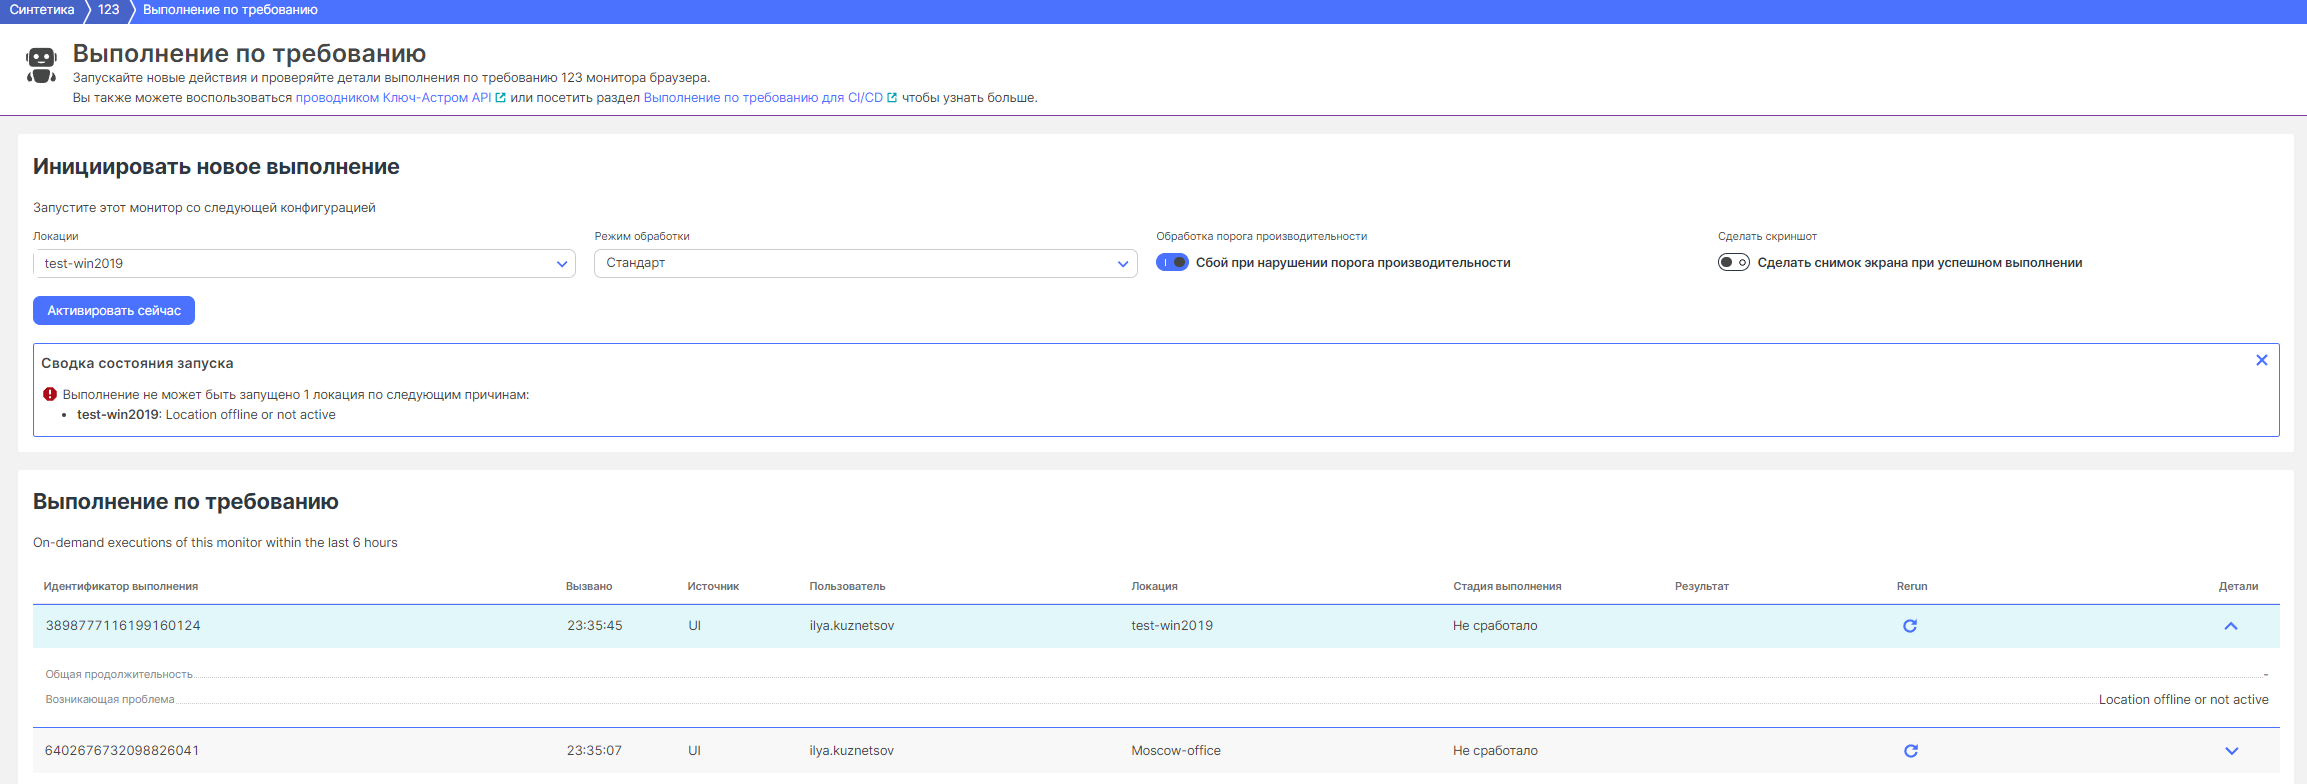Open the Локации dropdown with test-win2019

304,264
